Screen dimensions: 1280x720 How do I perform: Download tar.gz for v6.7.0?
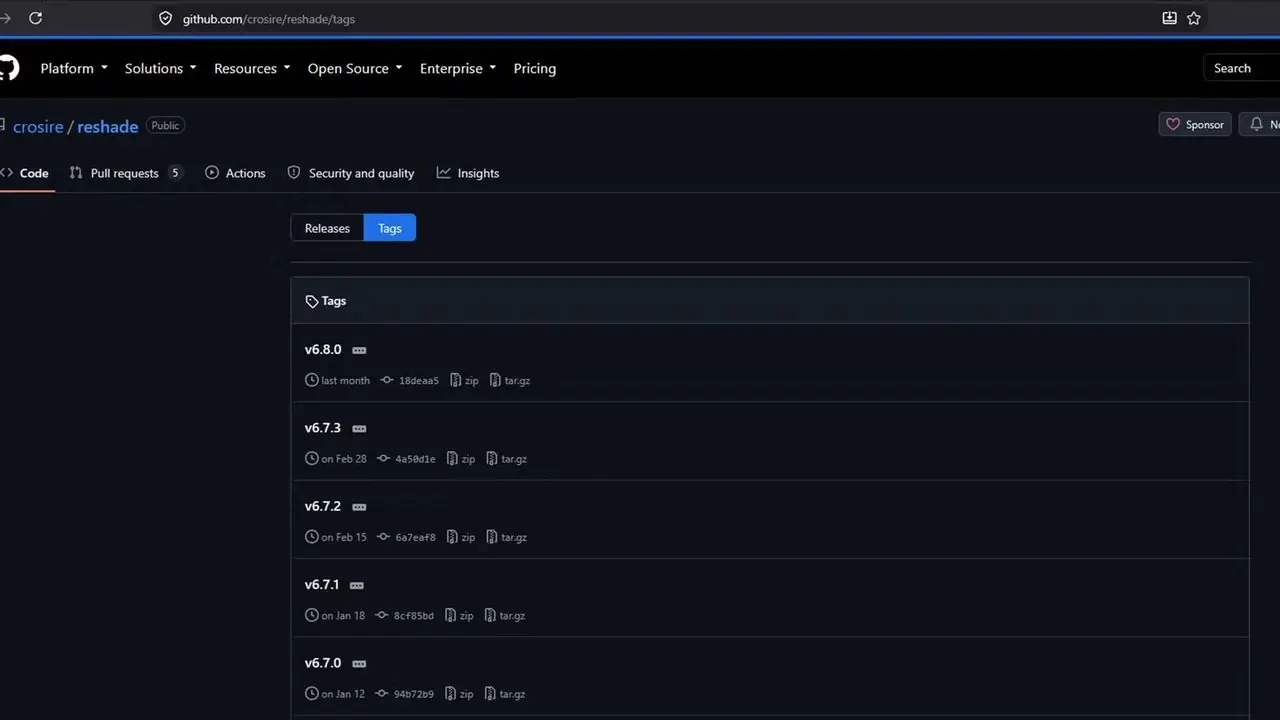[x=504, y=694]
